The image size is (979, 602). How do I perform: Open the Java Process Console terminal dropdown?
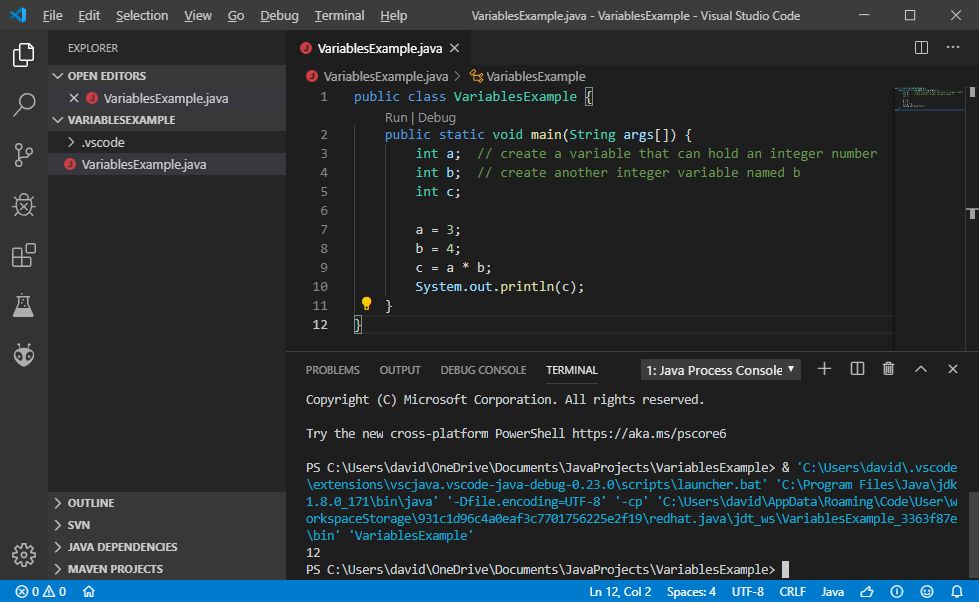click(721, 370)
